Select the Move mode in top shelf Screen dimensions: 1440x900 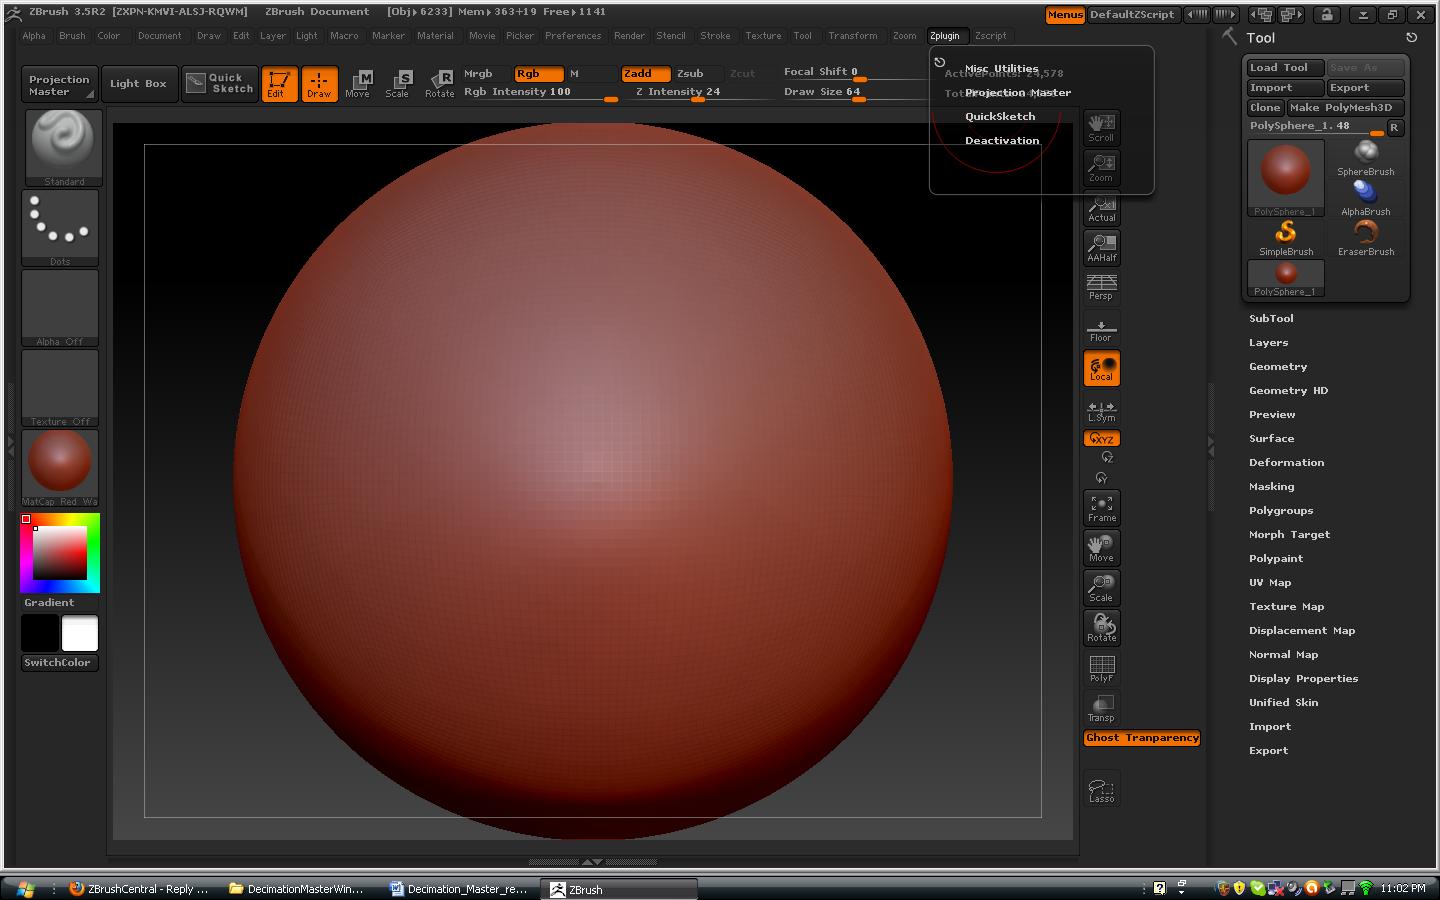click(358, 84)
